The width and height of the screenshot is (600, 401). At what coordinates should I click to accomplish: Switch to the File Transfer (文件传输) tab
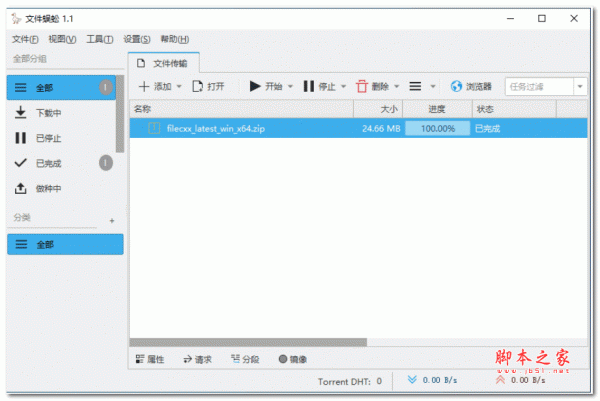tap(164, 63)
